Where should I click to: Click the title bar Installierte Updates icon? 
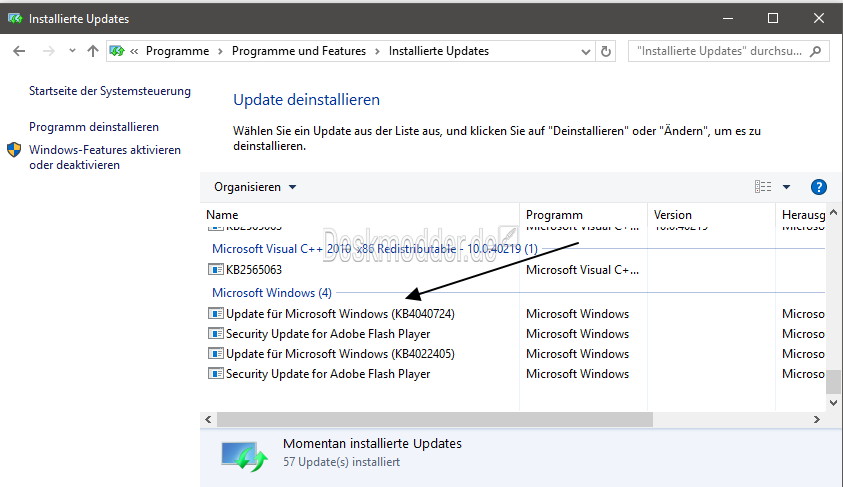15,19
